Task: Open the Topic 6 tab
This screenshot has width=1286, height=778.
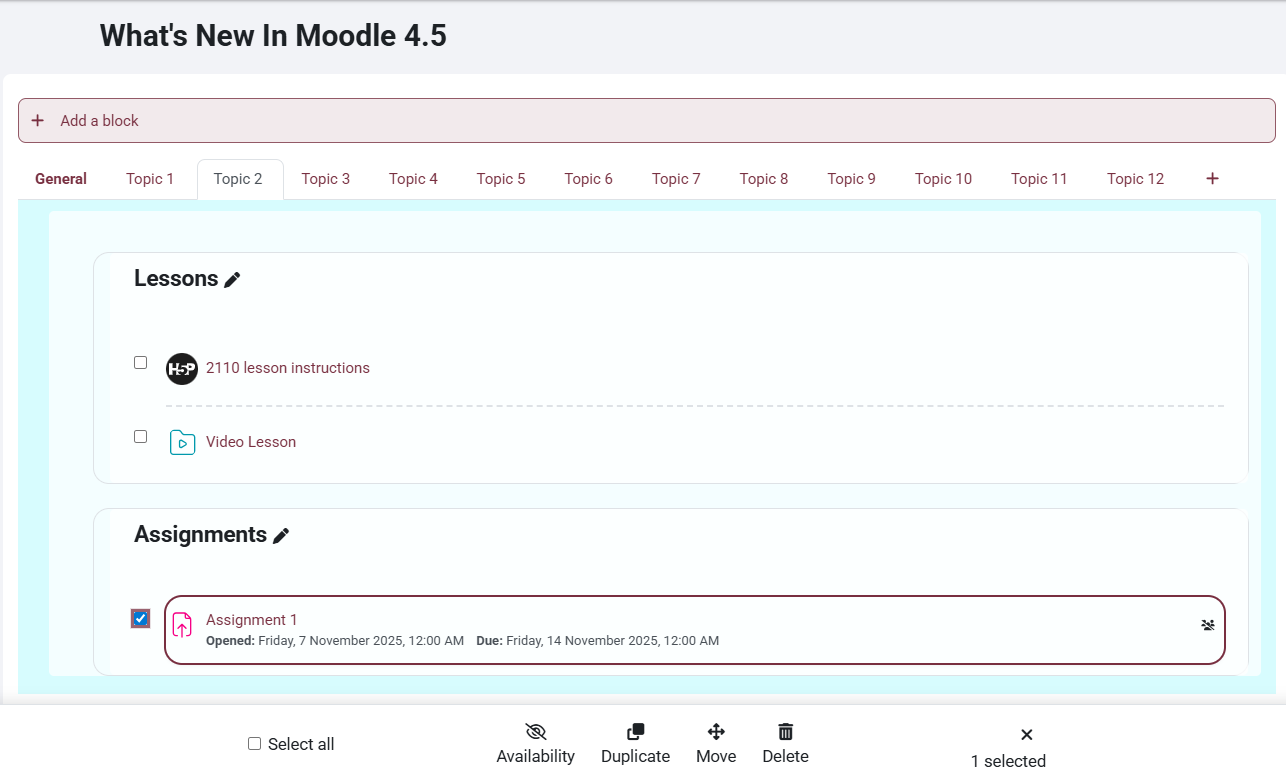Action: (x=589, y=179)
